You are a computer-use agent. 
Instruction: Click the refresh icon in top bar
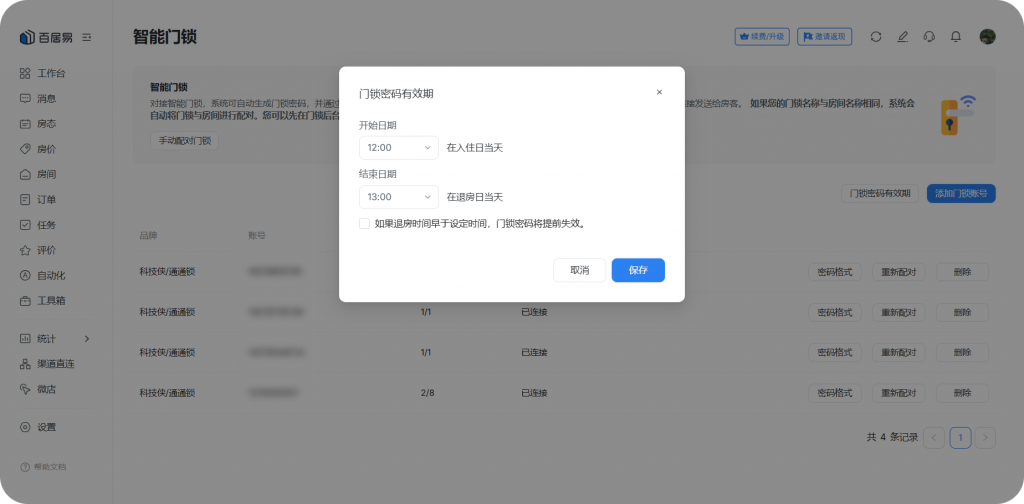click(876, 37)
